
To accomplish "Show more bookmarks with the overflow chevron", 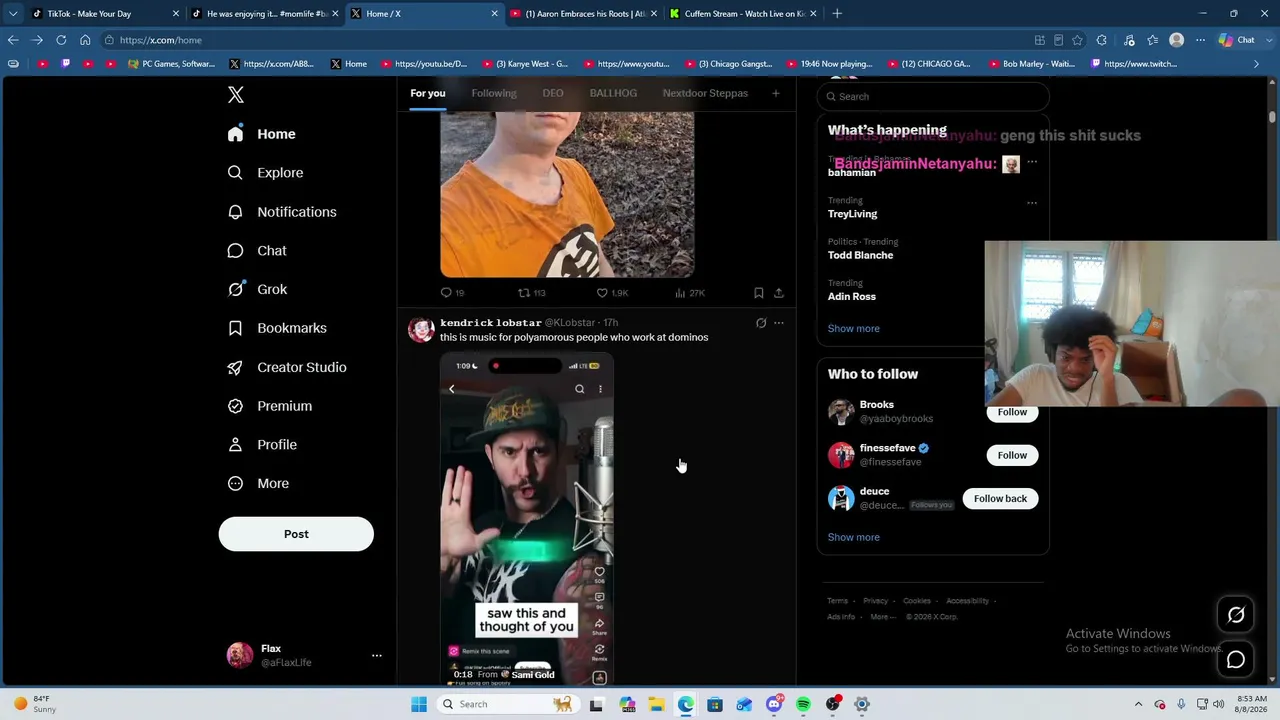I will click(x=1257, y=64).
